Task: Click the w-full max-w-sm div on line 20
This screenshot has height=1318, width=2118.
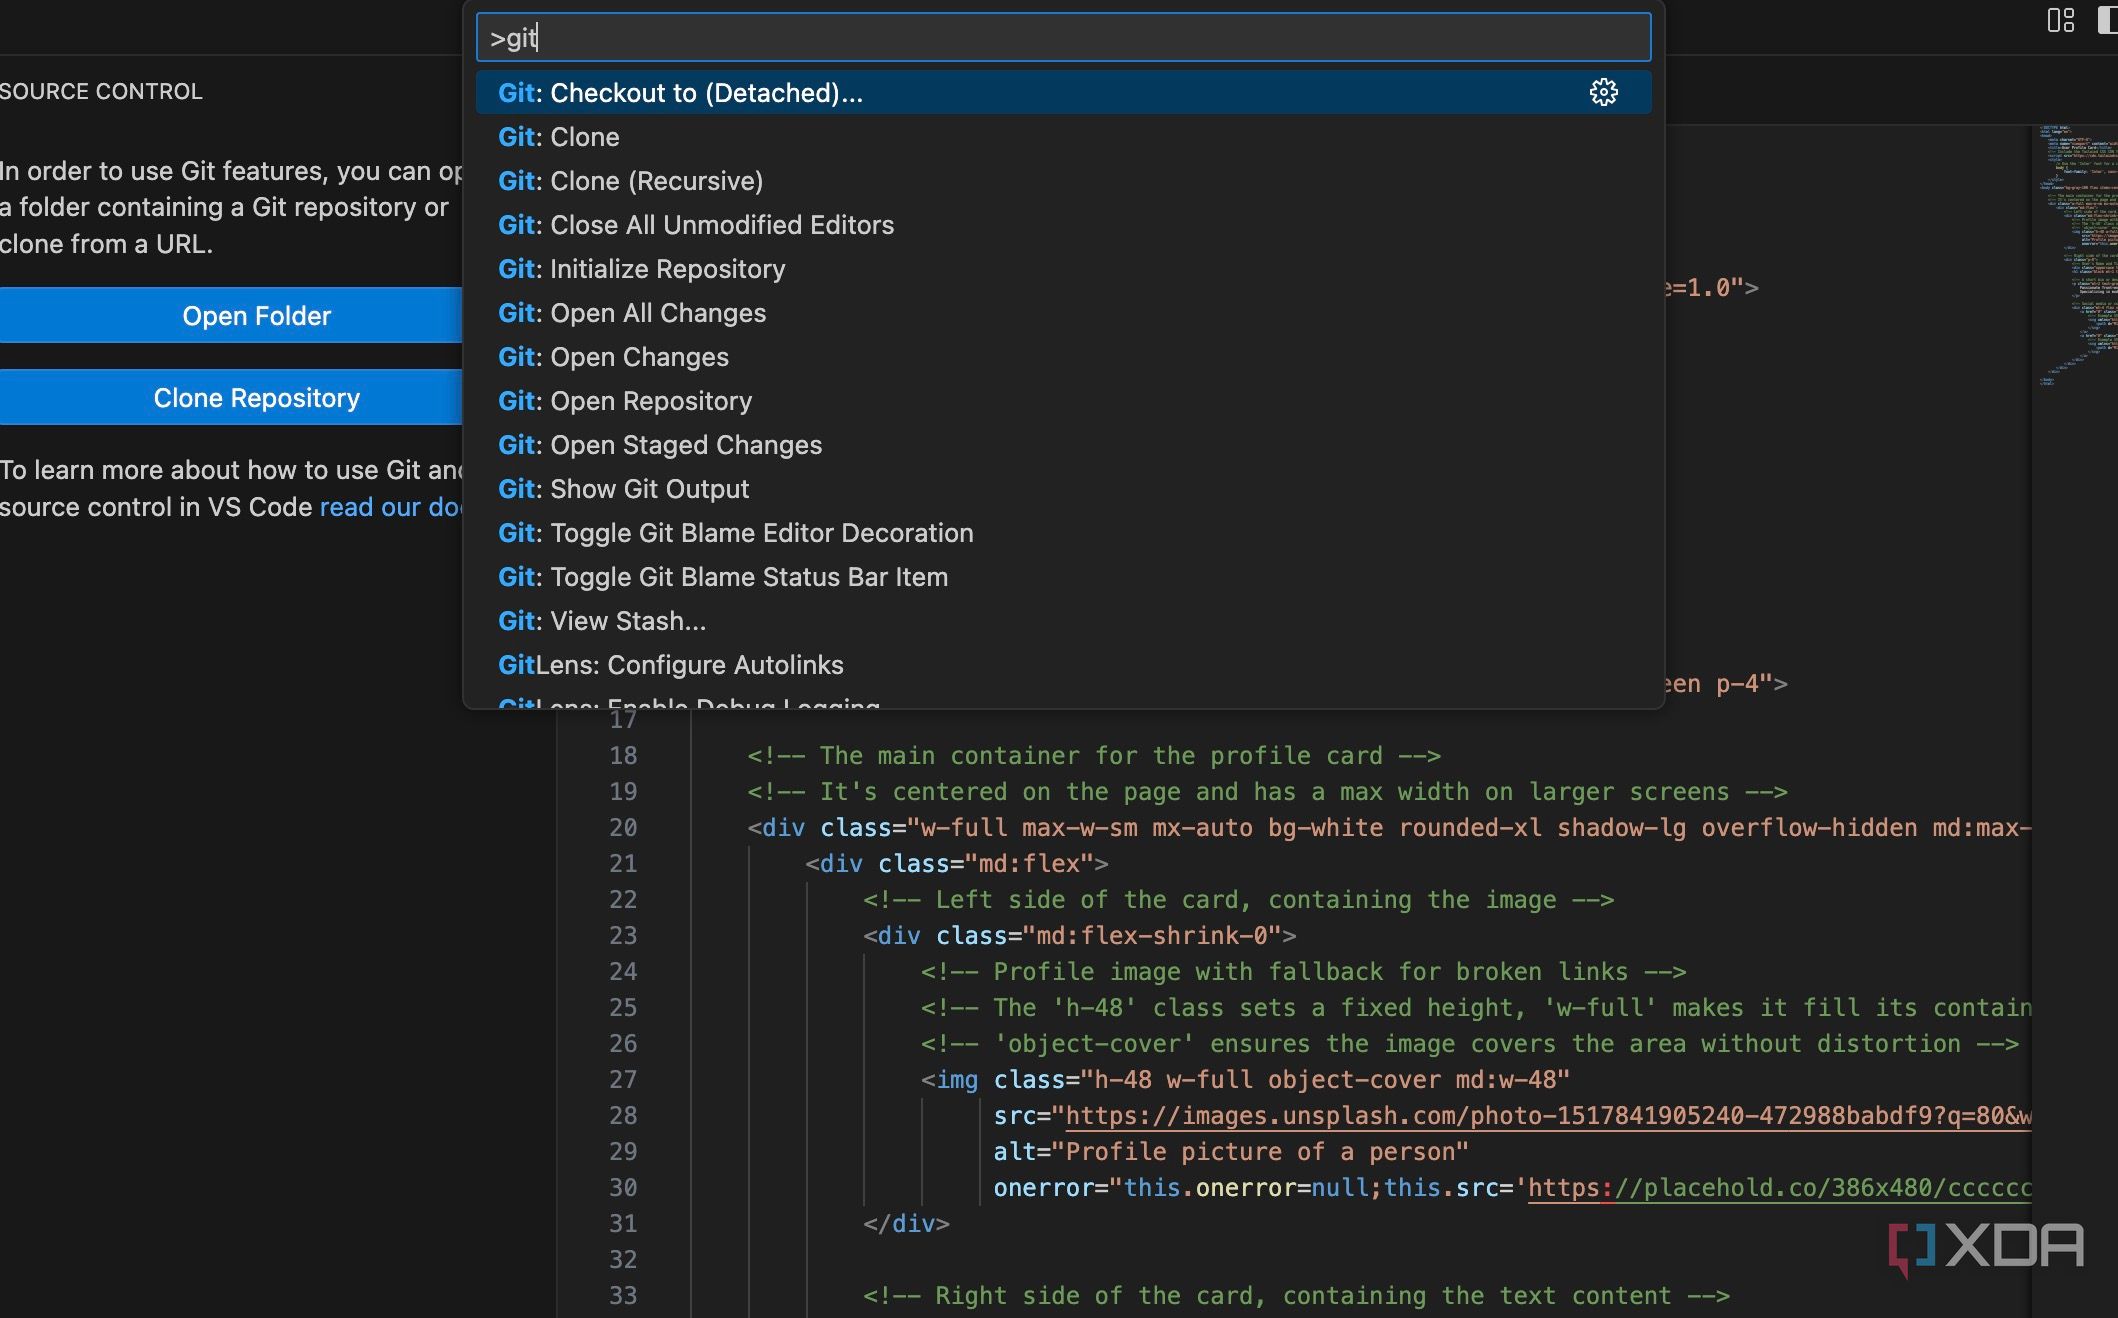Action: [1389, 828]
